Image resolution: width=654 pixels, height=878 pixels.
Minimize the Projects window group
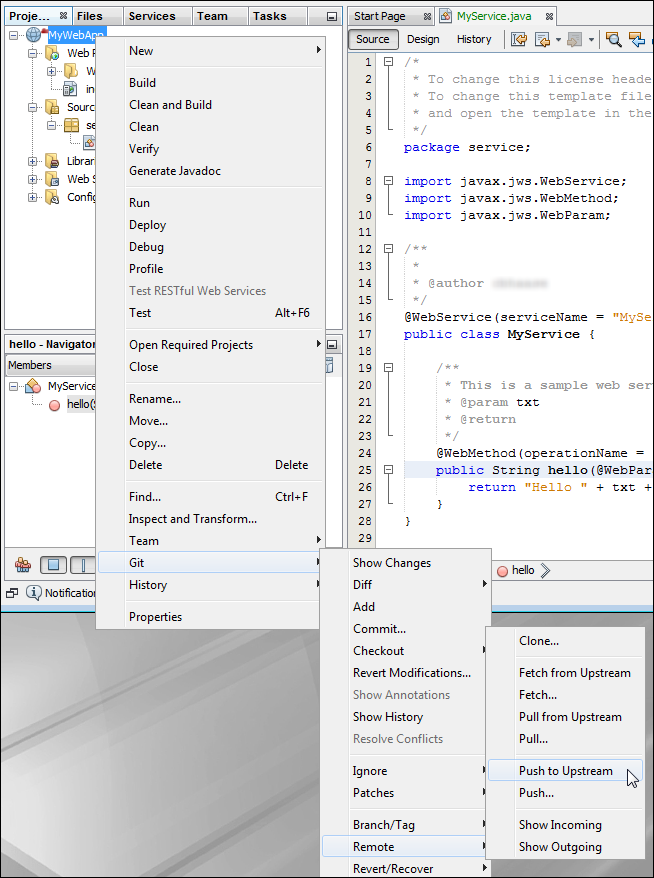(331, 17)
